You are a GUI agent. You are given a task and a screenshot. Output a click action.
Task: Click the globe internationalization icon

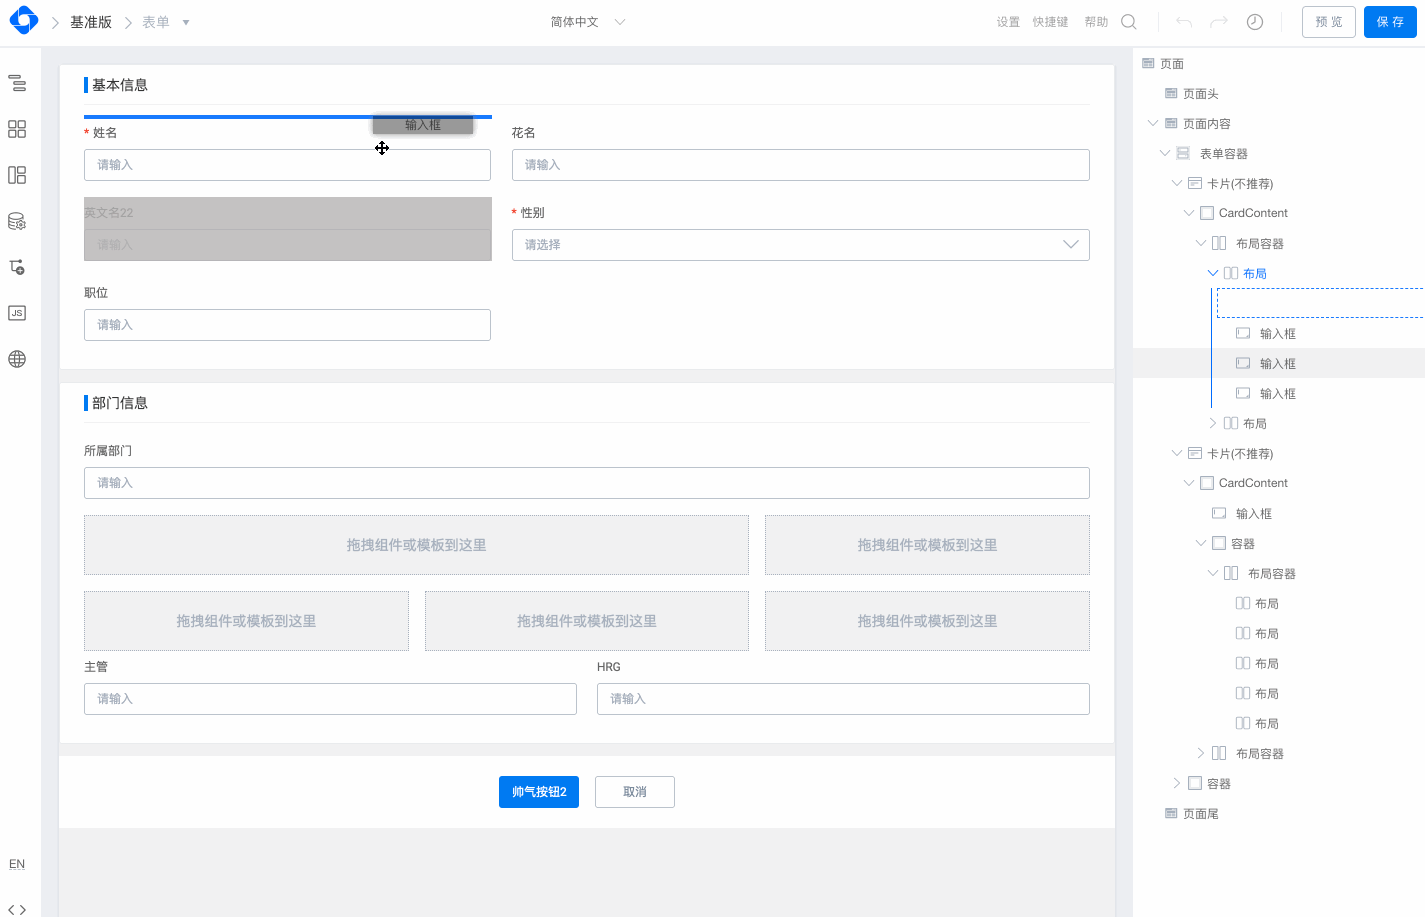[17, 359]
